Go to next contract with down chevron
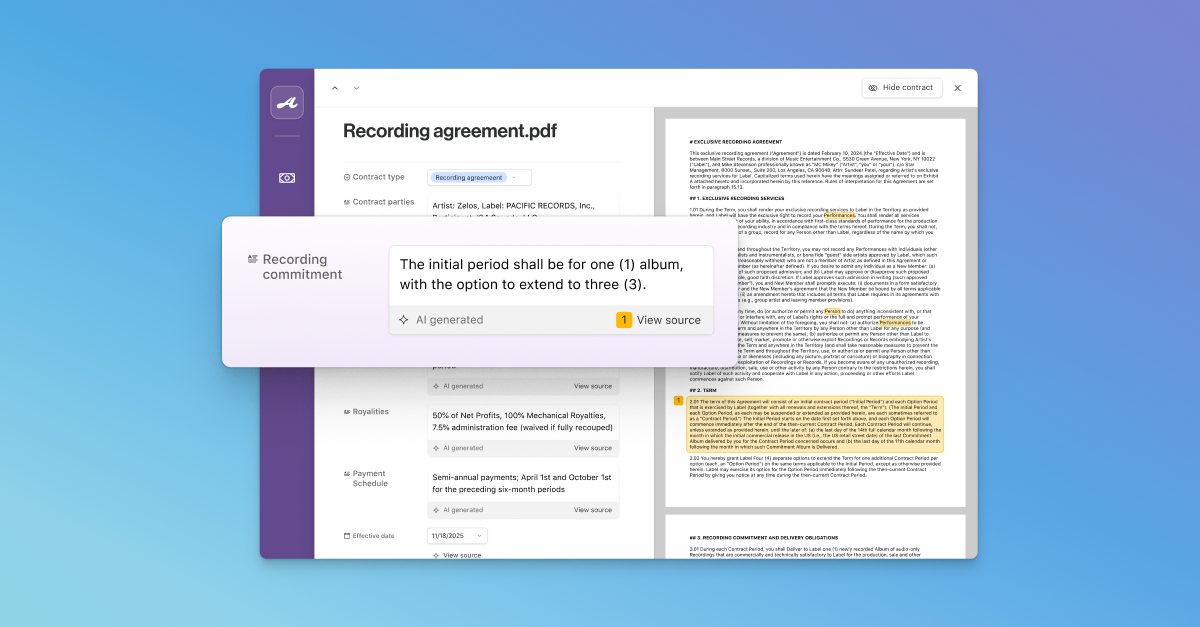Screen dimensions: 1200x627 pyautogui.click(x=356, y=88)
